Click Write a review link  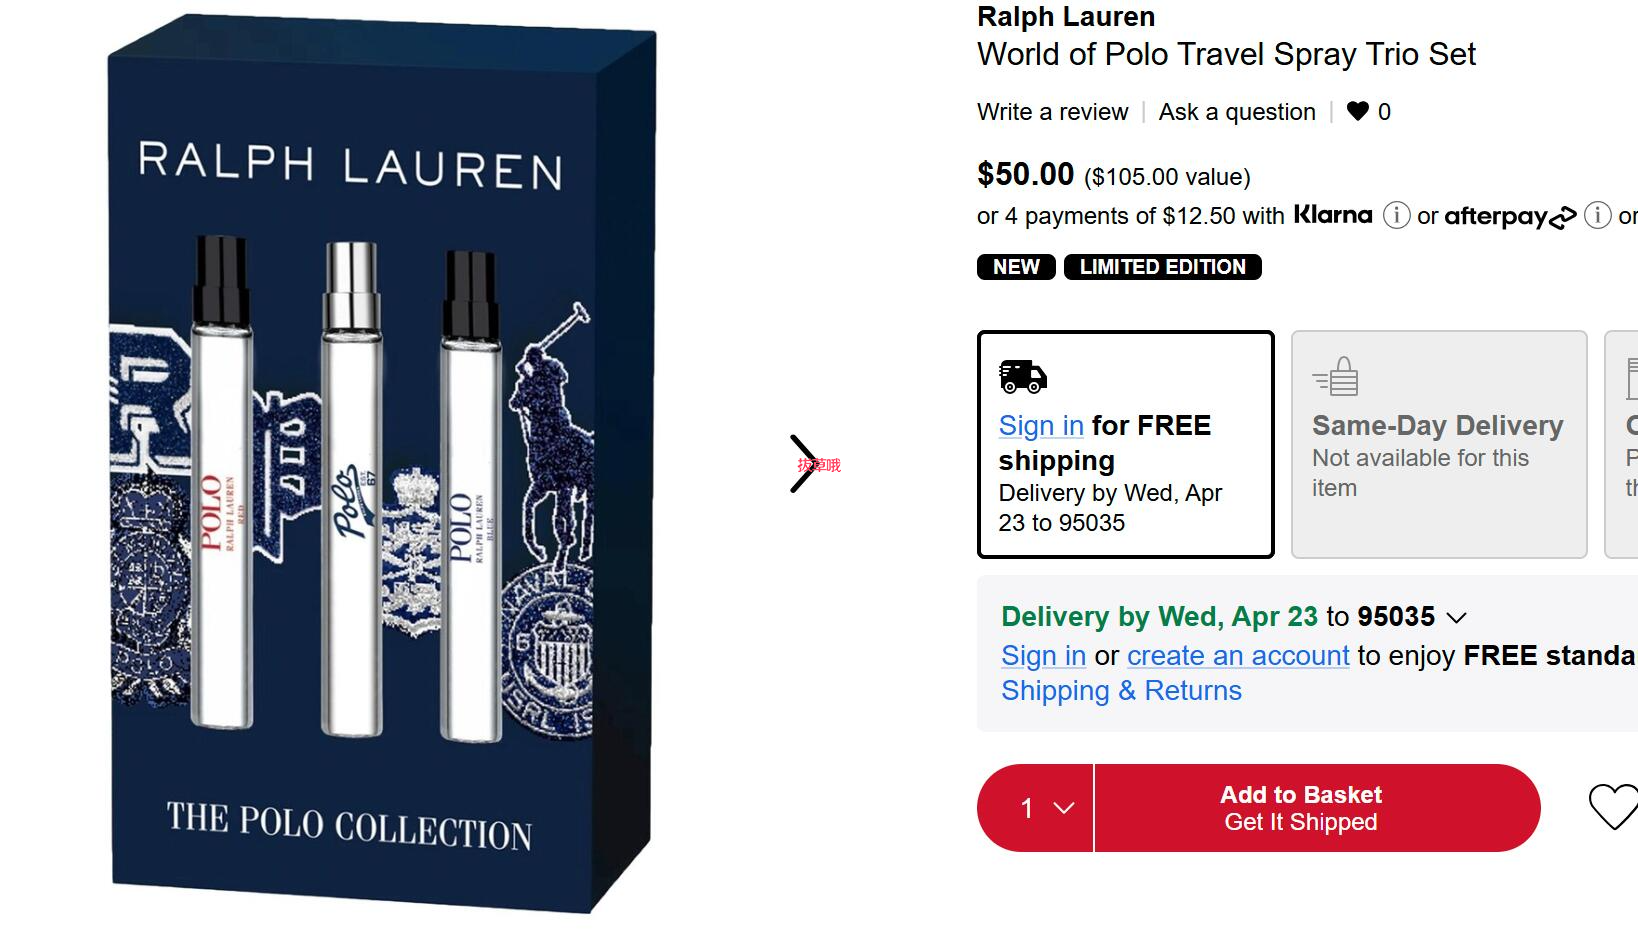pos(1052,112)
